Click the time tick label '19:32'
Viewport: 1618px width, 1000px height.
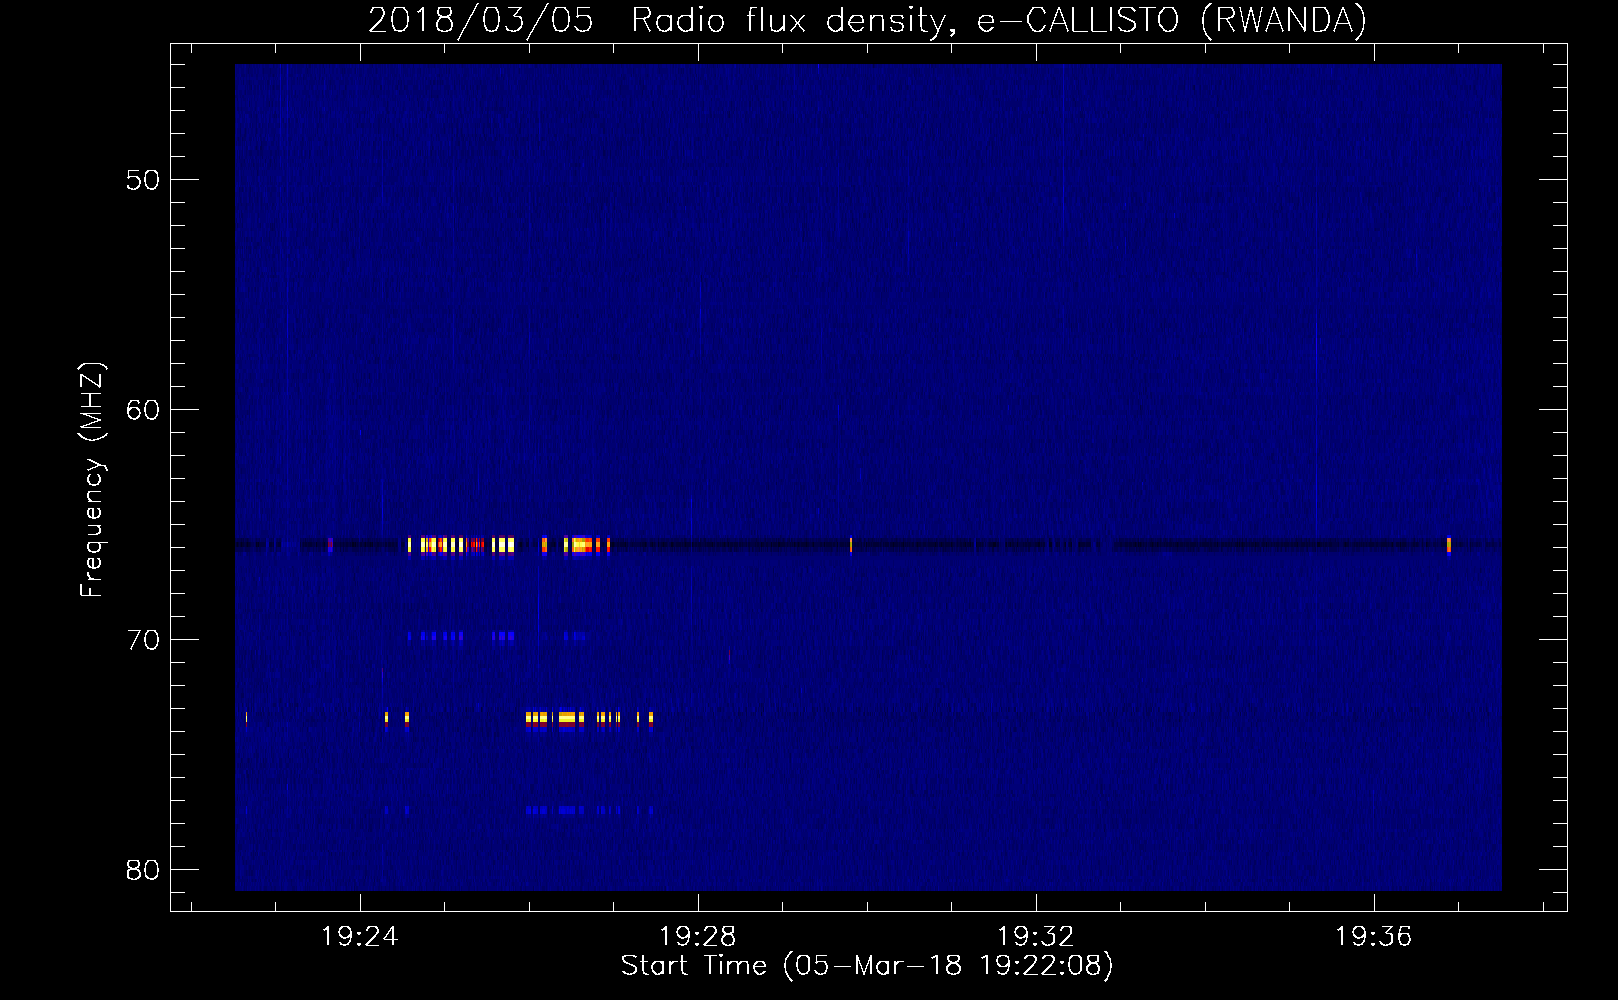[x=1035, y=936]
